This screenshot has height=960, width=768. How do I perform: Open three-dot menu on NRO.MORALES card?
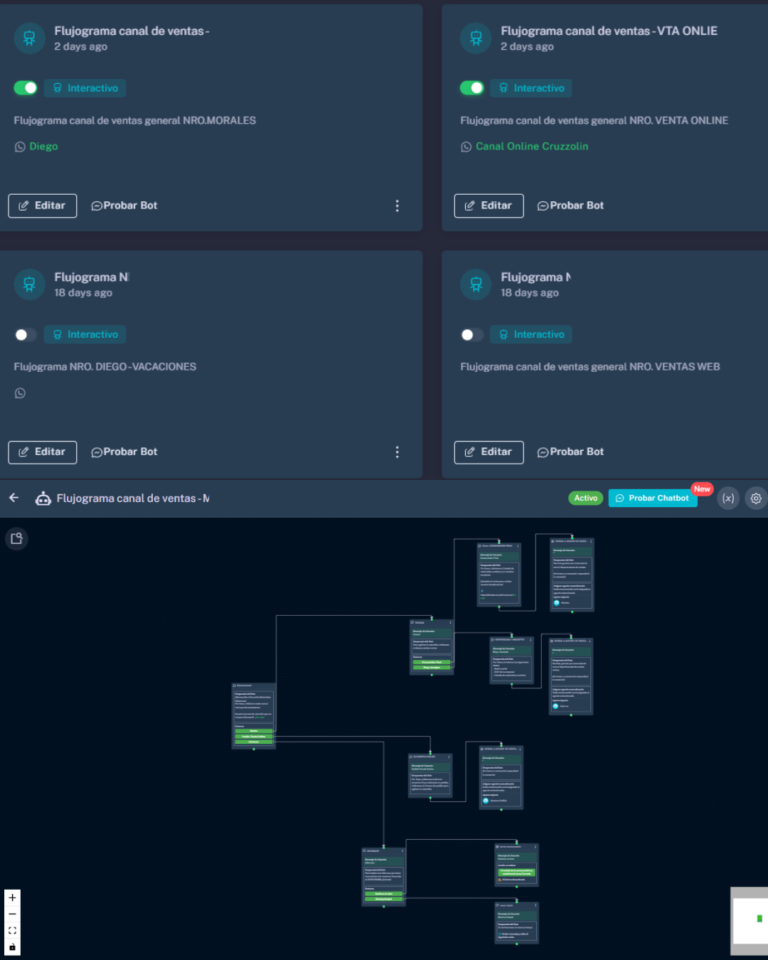point(397,206)
